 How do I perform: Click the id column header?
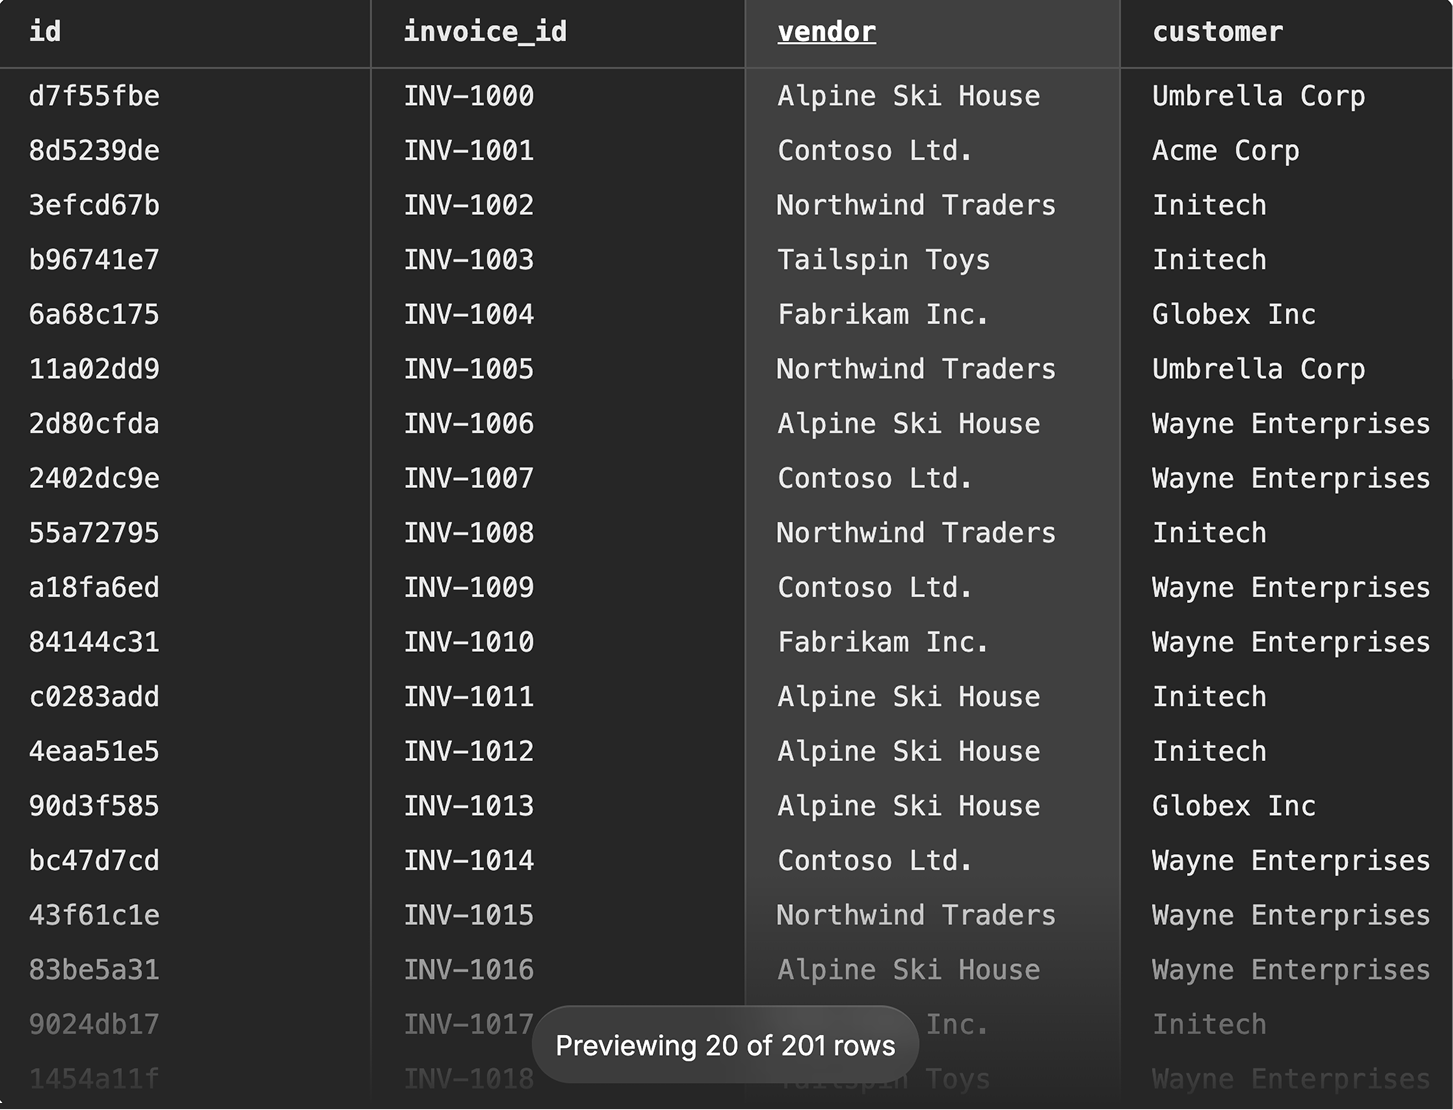click(x=45, y=32)
